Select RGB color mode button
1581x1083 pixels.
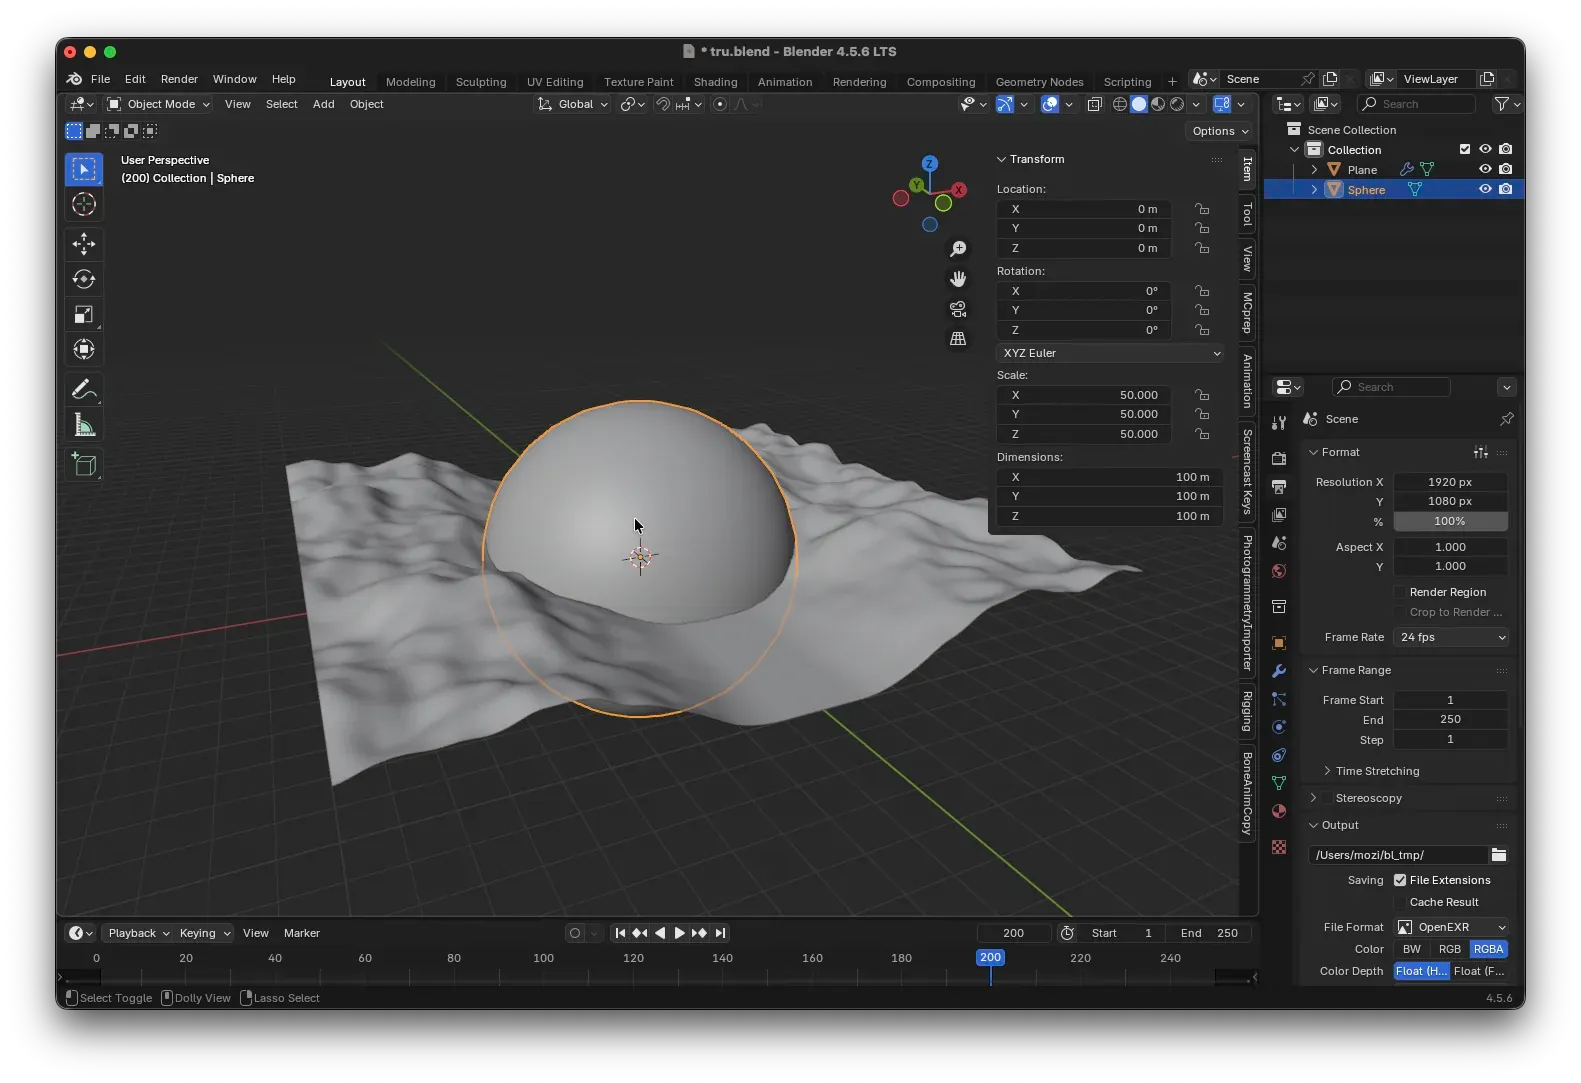tap(1449, 949)
